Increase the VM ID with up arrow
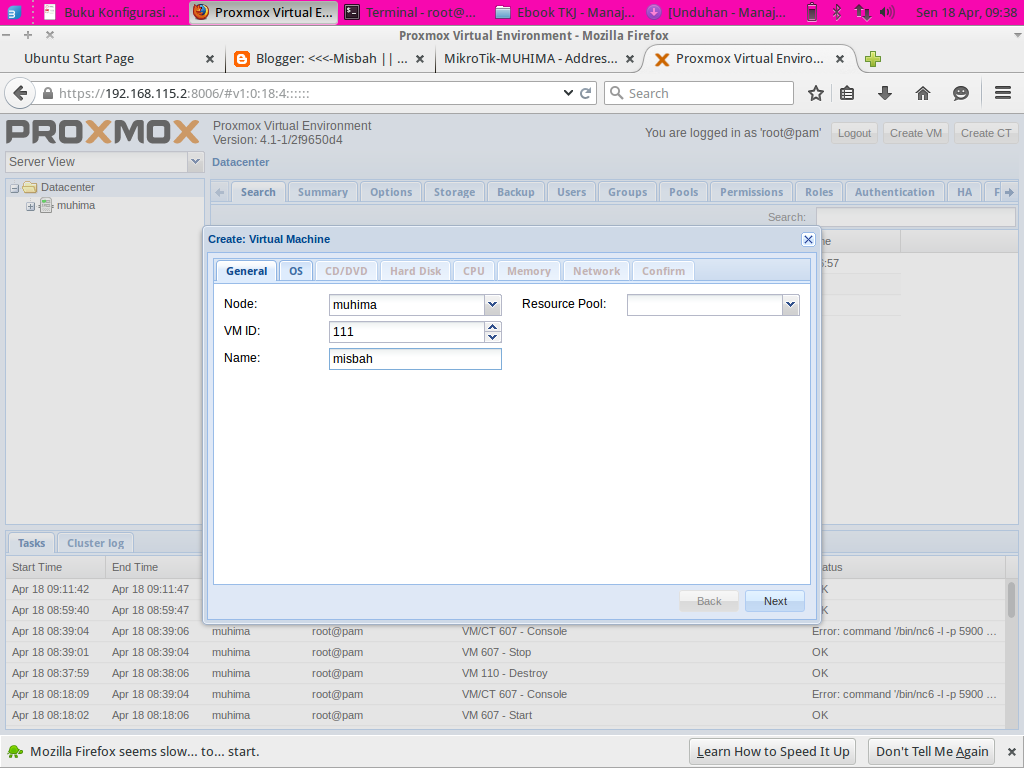 click(x=493, y=327)
